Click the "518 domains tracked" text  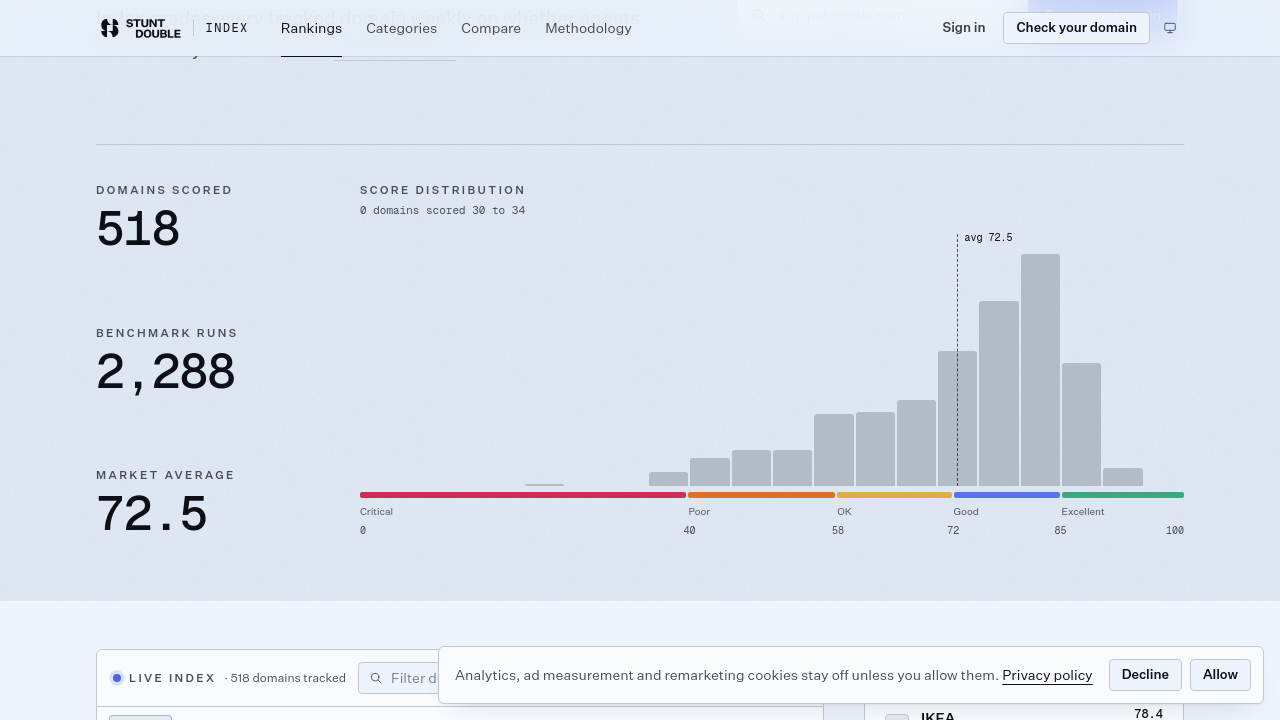click(x=288, y=678)
